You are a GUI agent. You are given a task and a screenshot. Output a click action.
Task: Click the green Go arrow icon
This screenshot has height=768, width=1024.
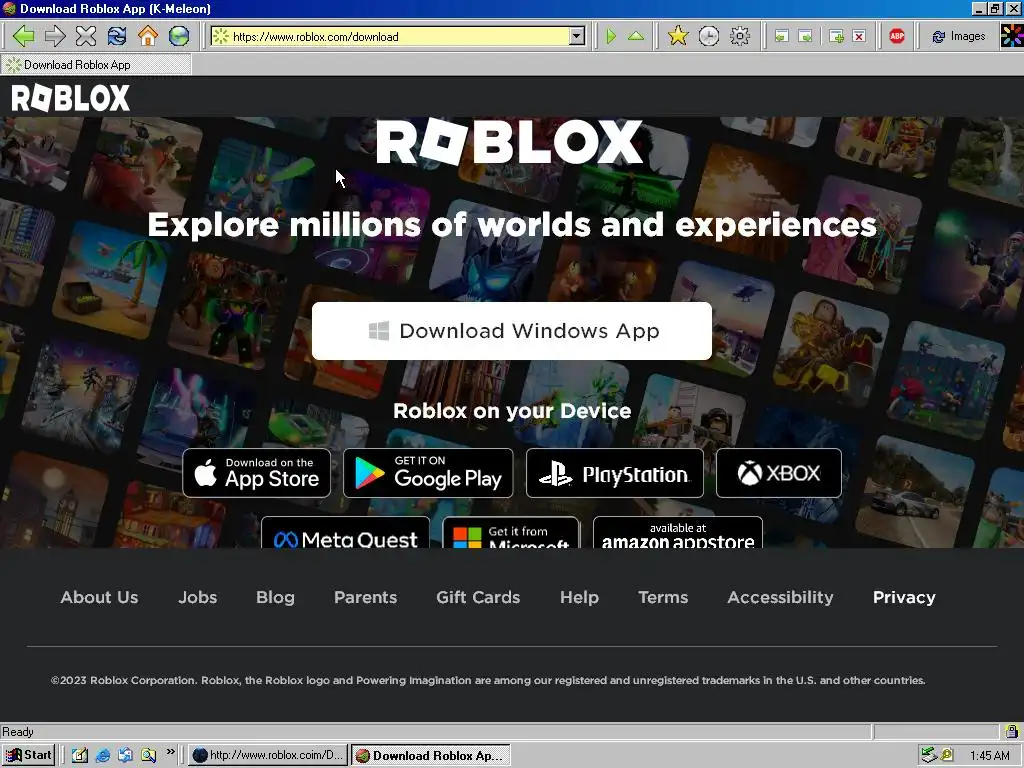click(611, 37)
